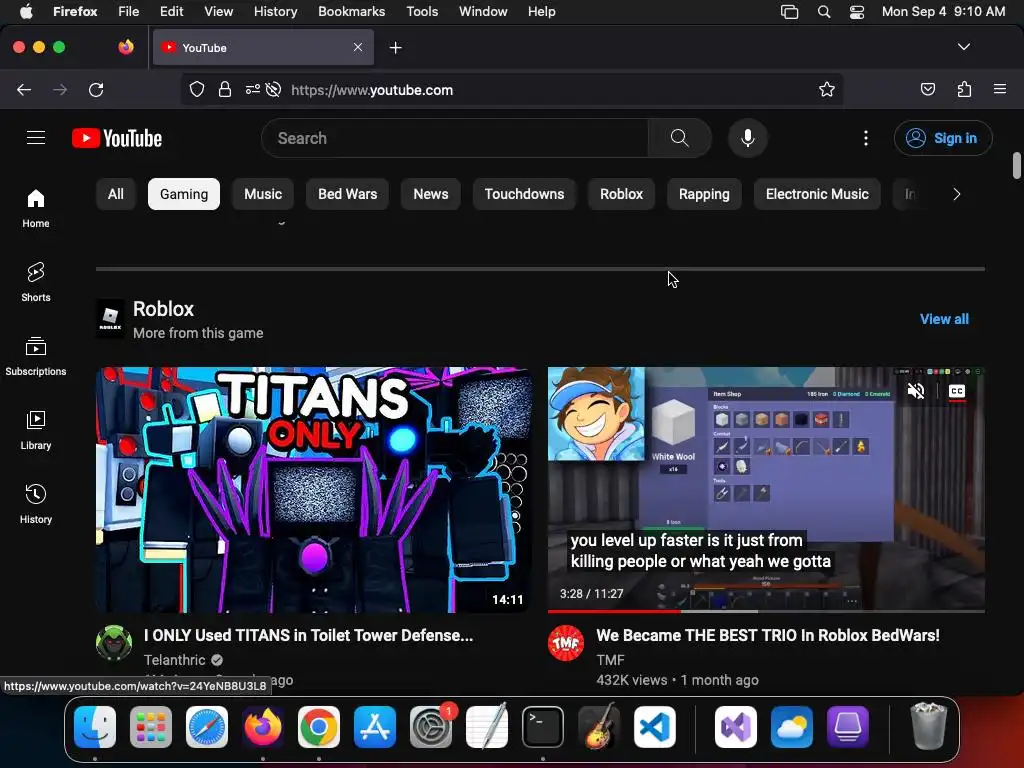Close the YouTube tab
Viewport: 1024px width, 768px height.
tap(358, 47)
